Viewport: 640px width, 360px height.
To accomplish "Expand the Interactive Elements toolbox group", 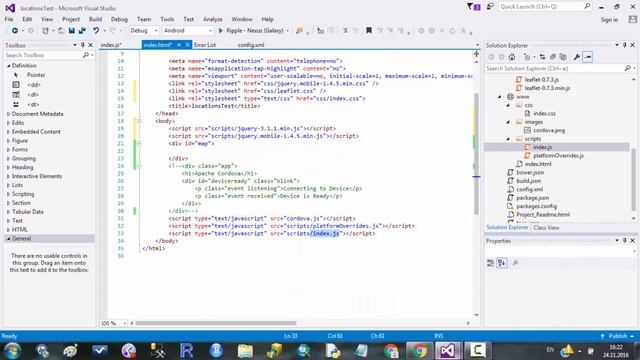I will [9, 176].
